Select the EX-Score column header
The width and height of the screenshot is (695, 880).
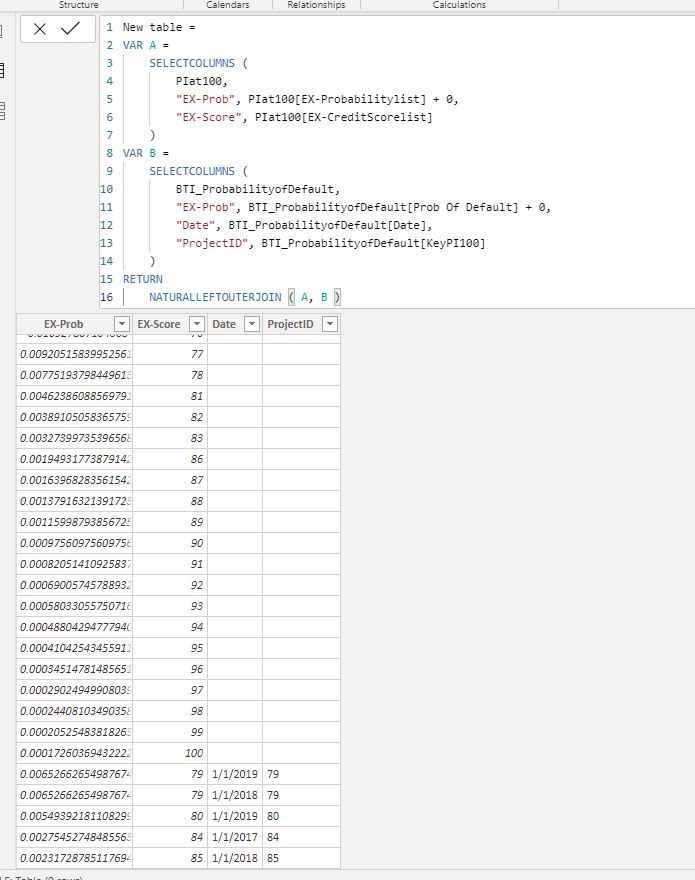[x=159, y=324]
